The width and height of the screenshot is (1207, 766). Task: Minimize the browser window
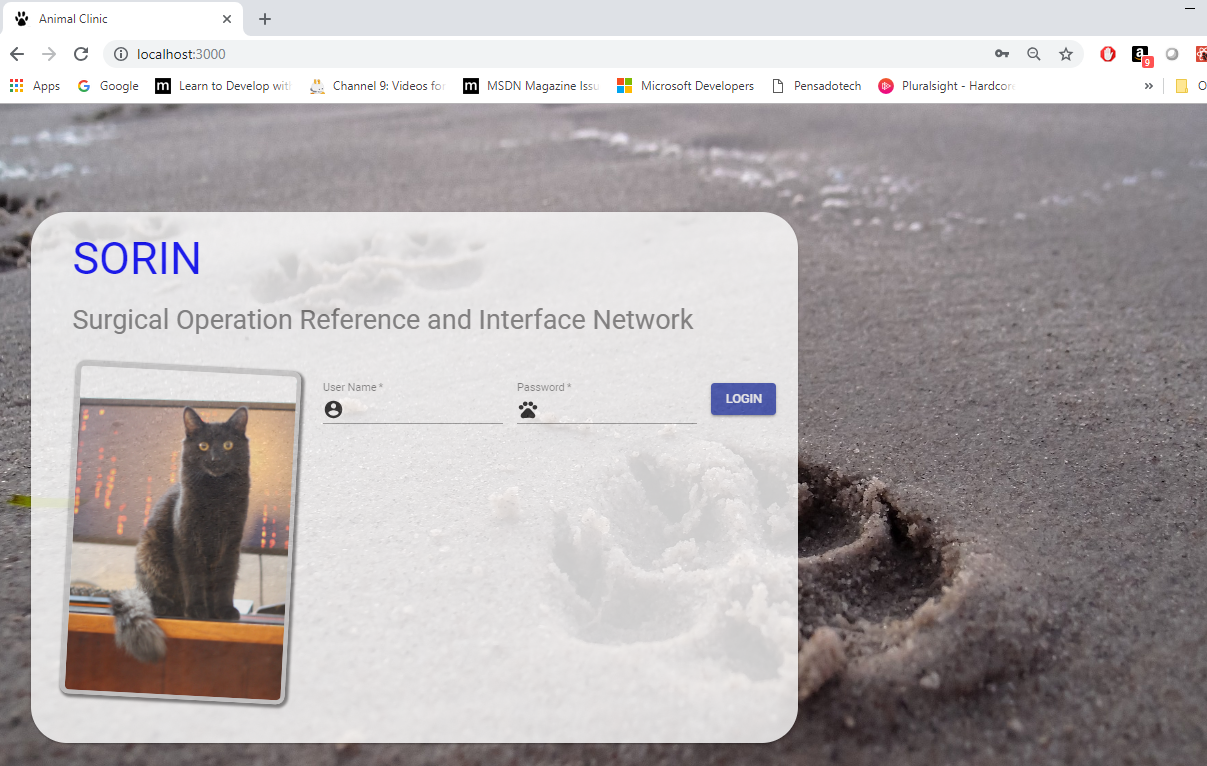click(1190, 8)
